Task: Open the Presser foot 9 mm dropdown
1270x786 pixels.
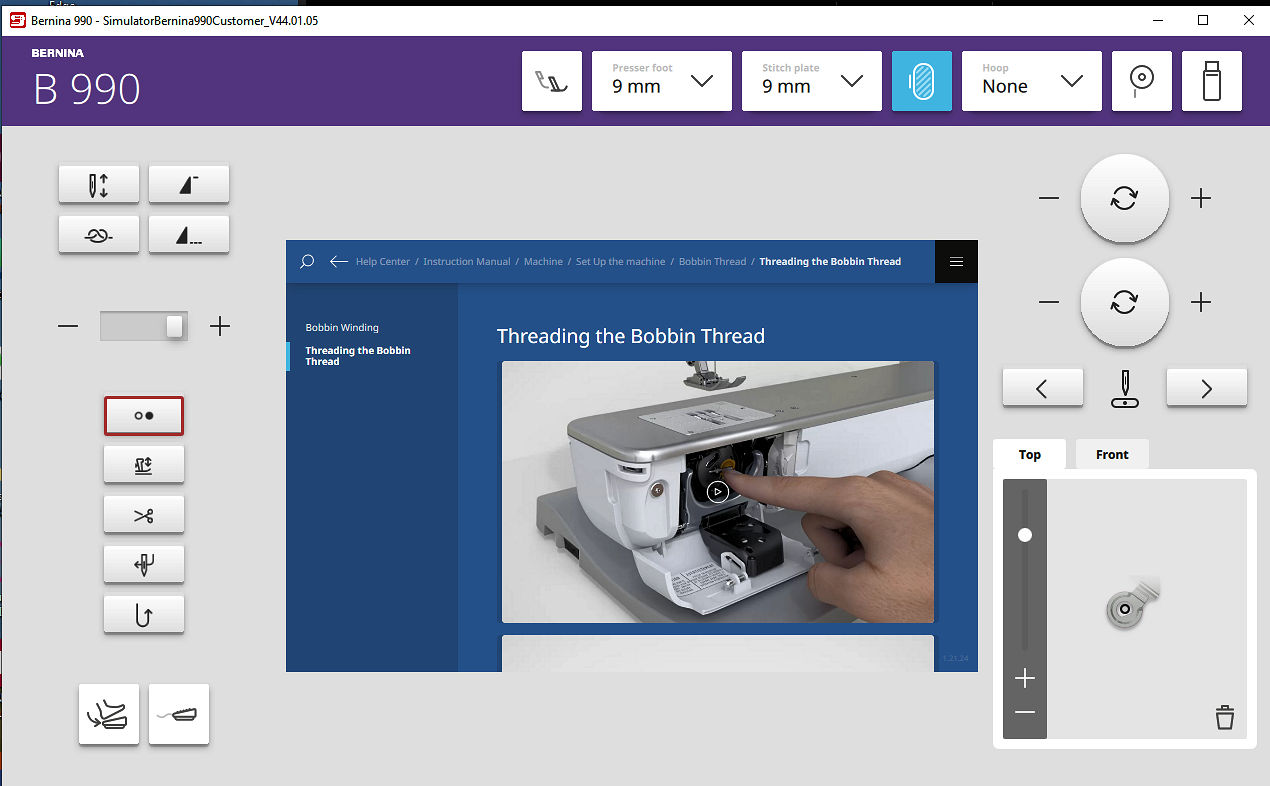Action: pos(662,81)
